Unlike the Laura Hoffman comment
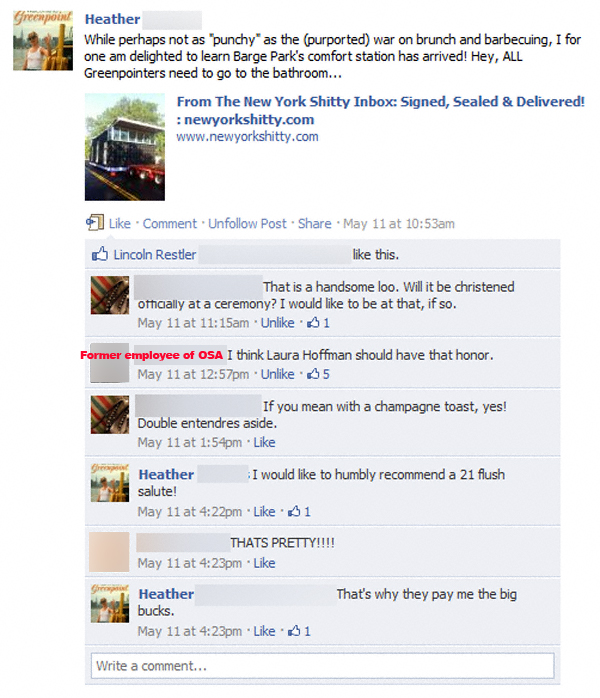The height and width of the screenshot is (698, 600). click(277, 374)
